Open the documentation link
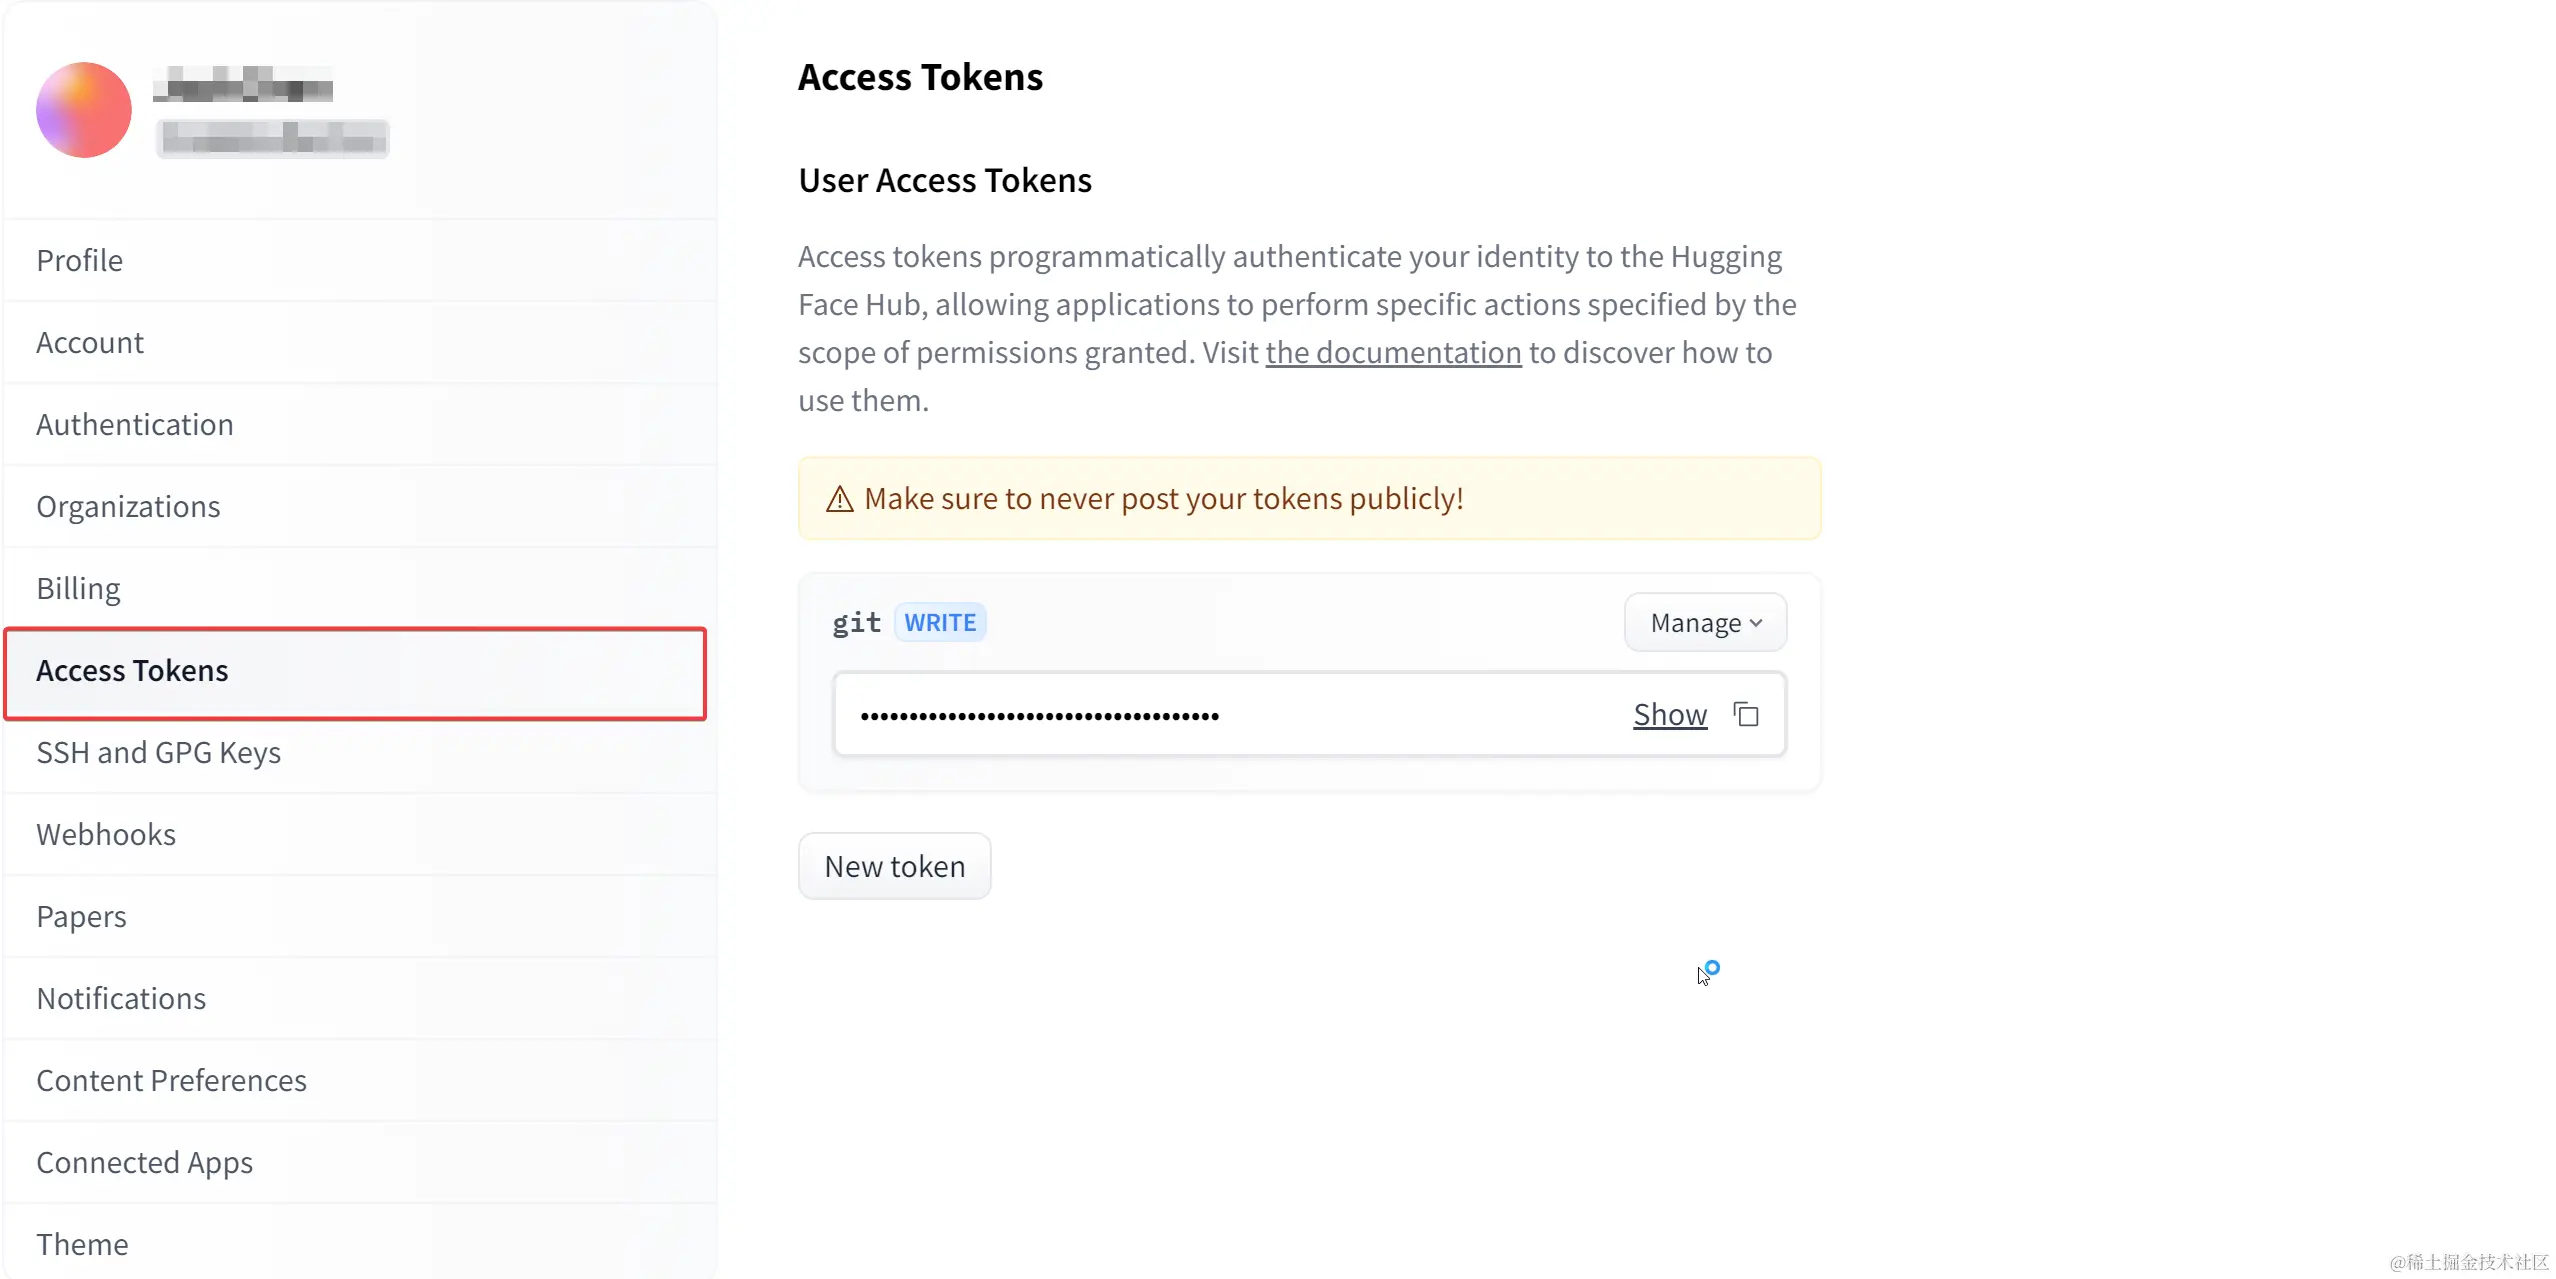This screenshot has width=2556, height=1279. [x=1393, y=353]
